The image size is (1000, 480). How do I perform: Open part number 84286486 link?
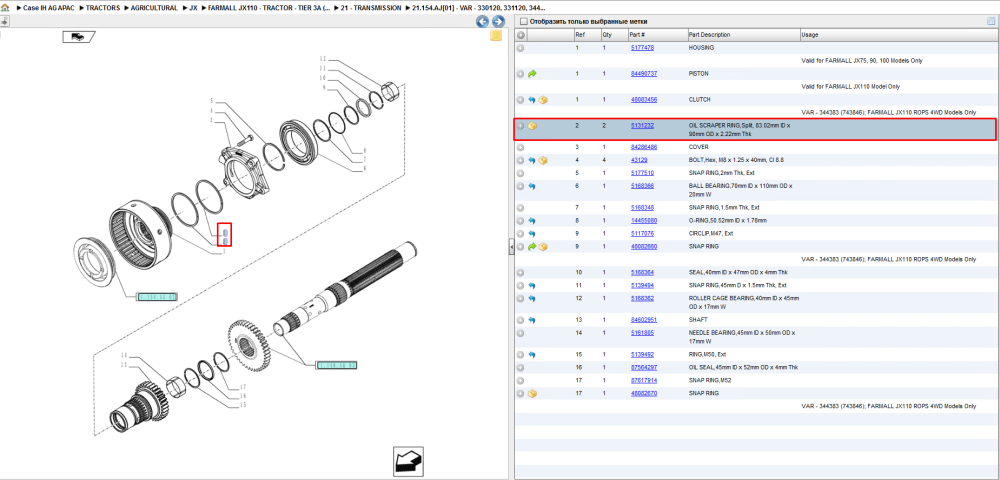point(644,147)
